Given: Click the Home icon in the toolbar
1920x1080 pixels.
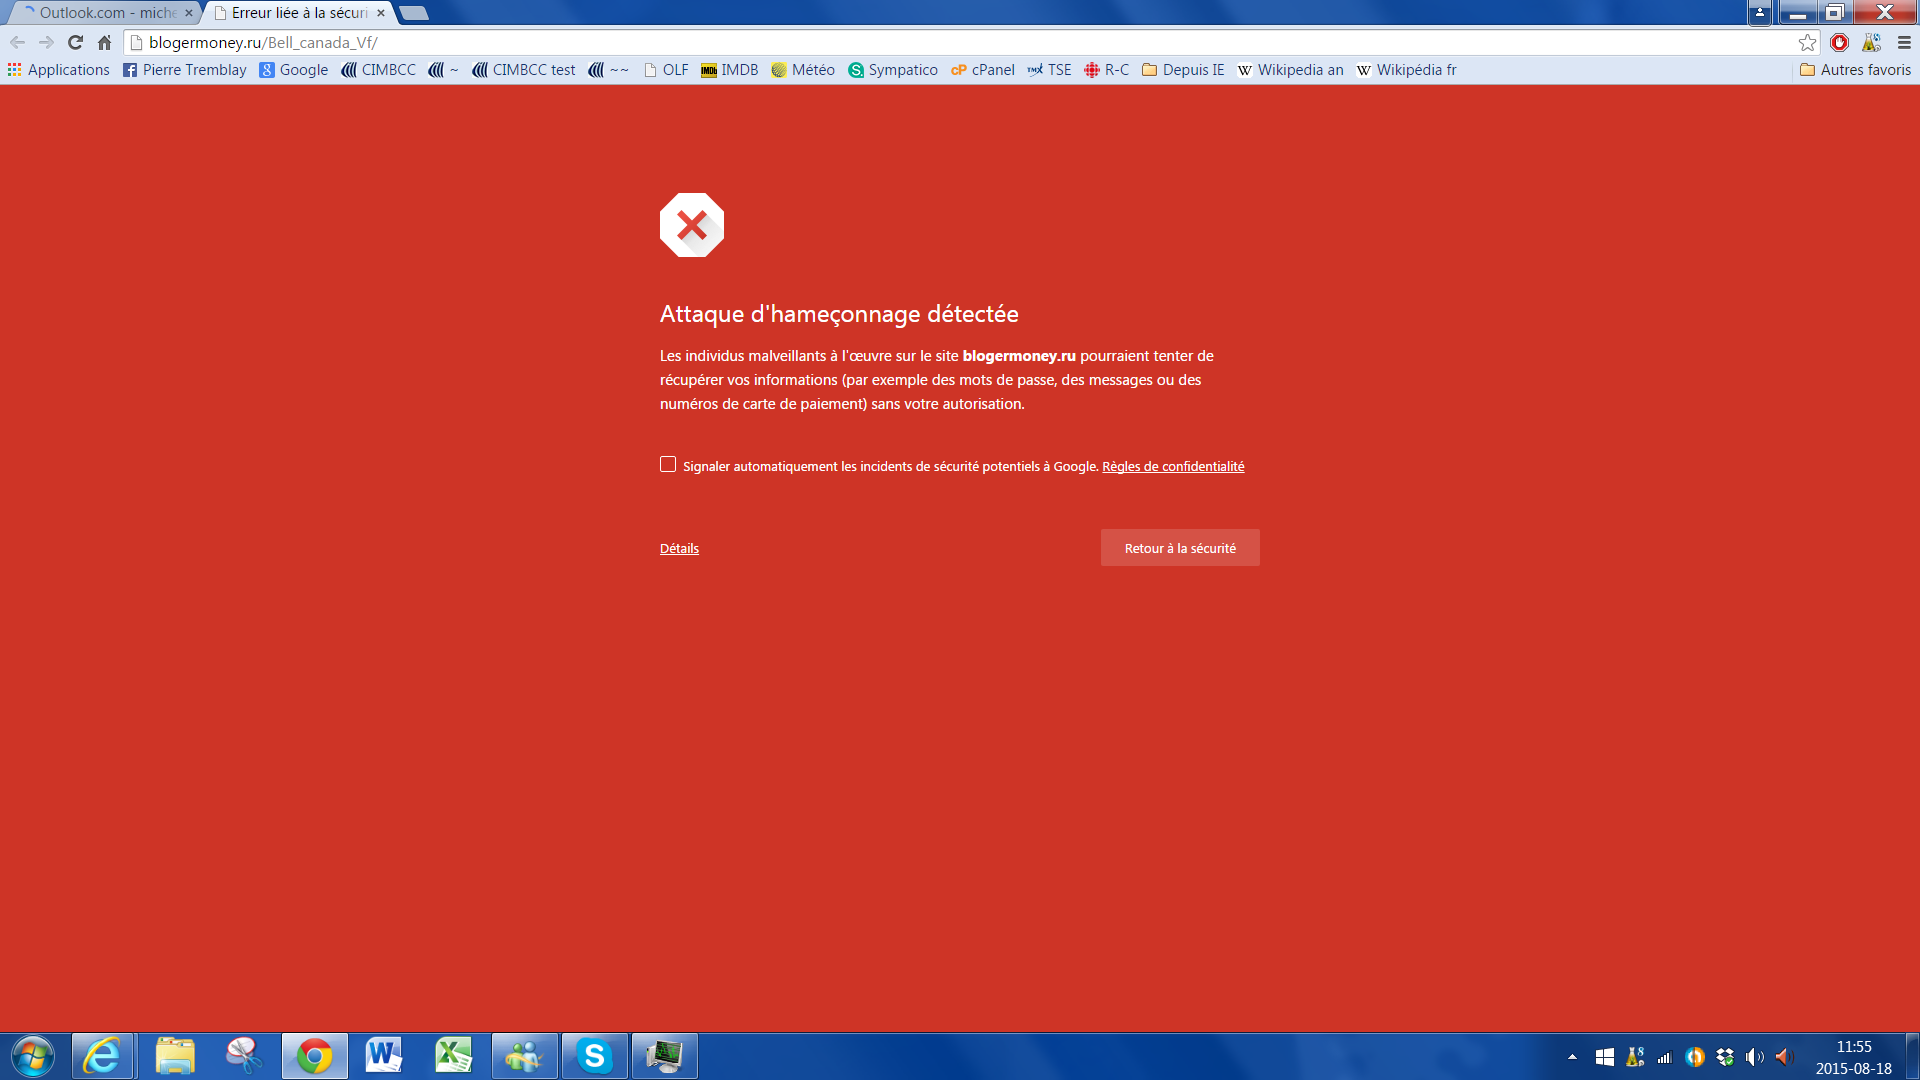Looking at the screenshot, I should 104,42.
